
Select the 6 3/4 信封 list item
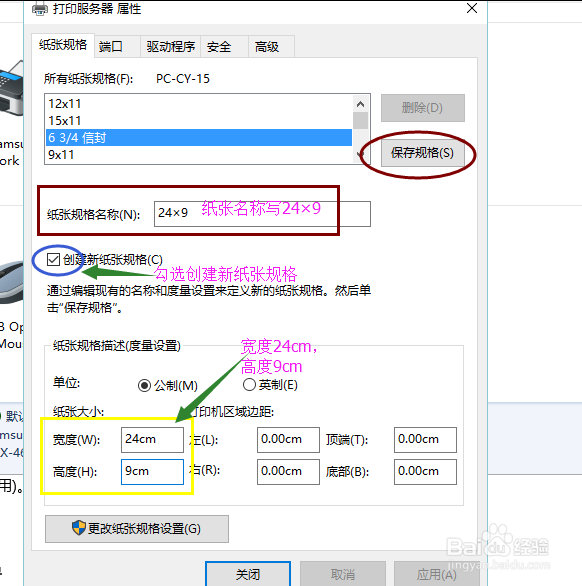pyautogui.click(x=199, y=138)
